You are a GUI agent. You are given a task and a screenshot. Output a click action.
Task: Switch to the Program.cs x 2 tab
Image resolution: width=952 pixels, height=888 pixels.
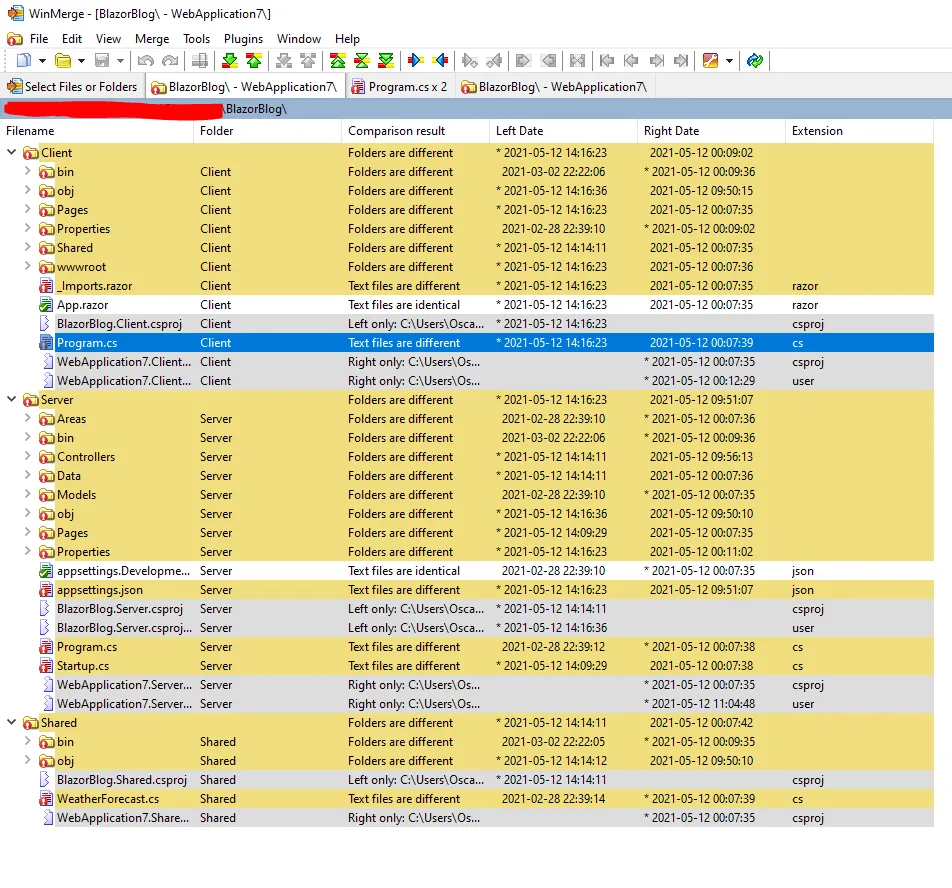(400, 87)
